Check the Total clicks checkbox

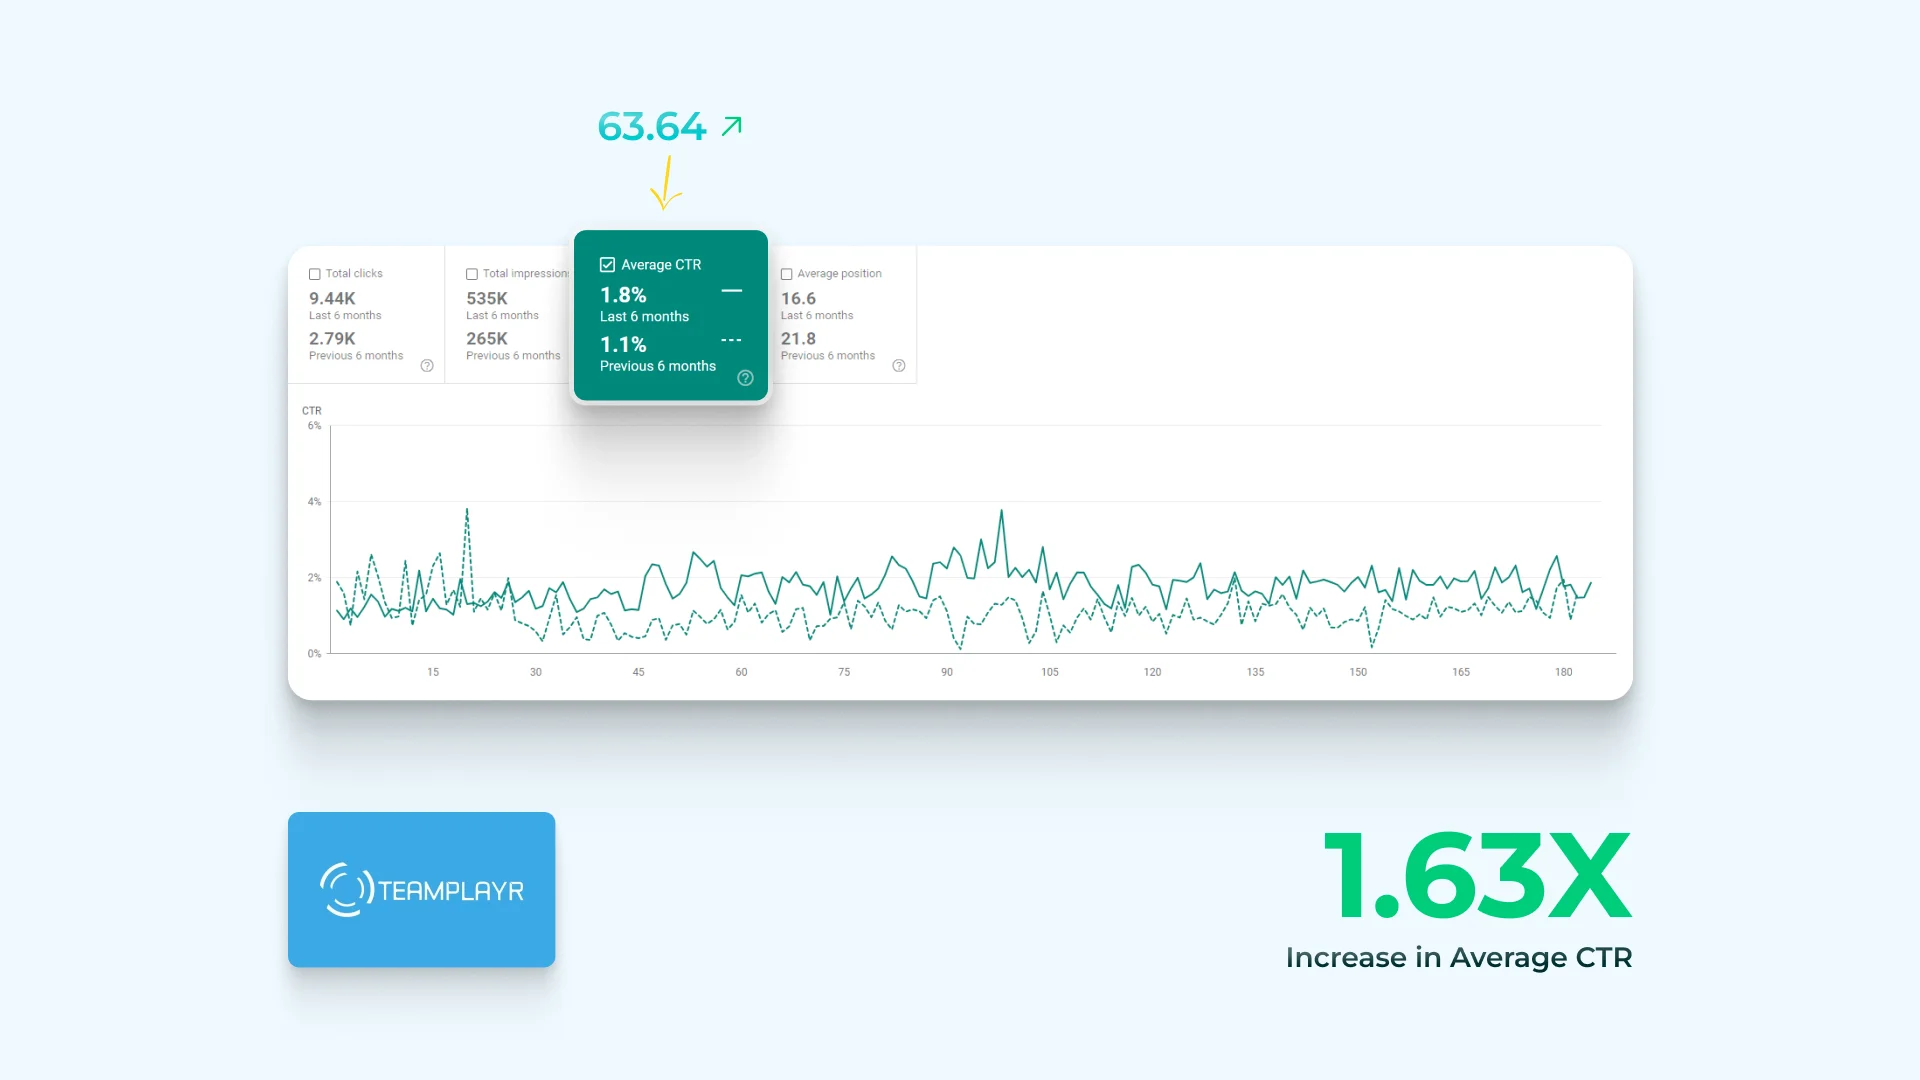(315, 274)
